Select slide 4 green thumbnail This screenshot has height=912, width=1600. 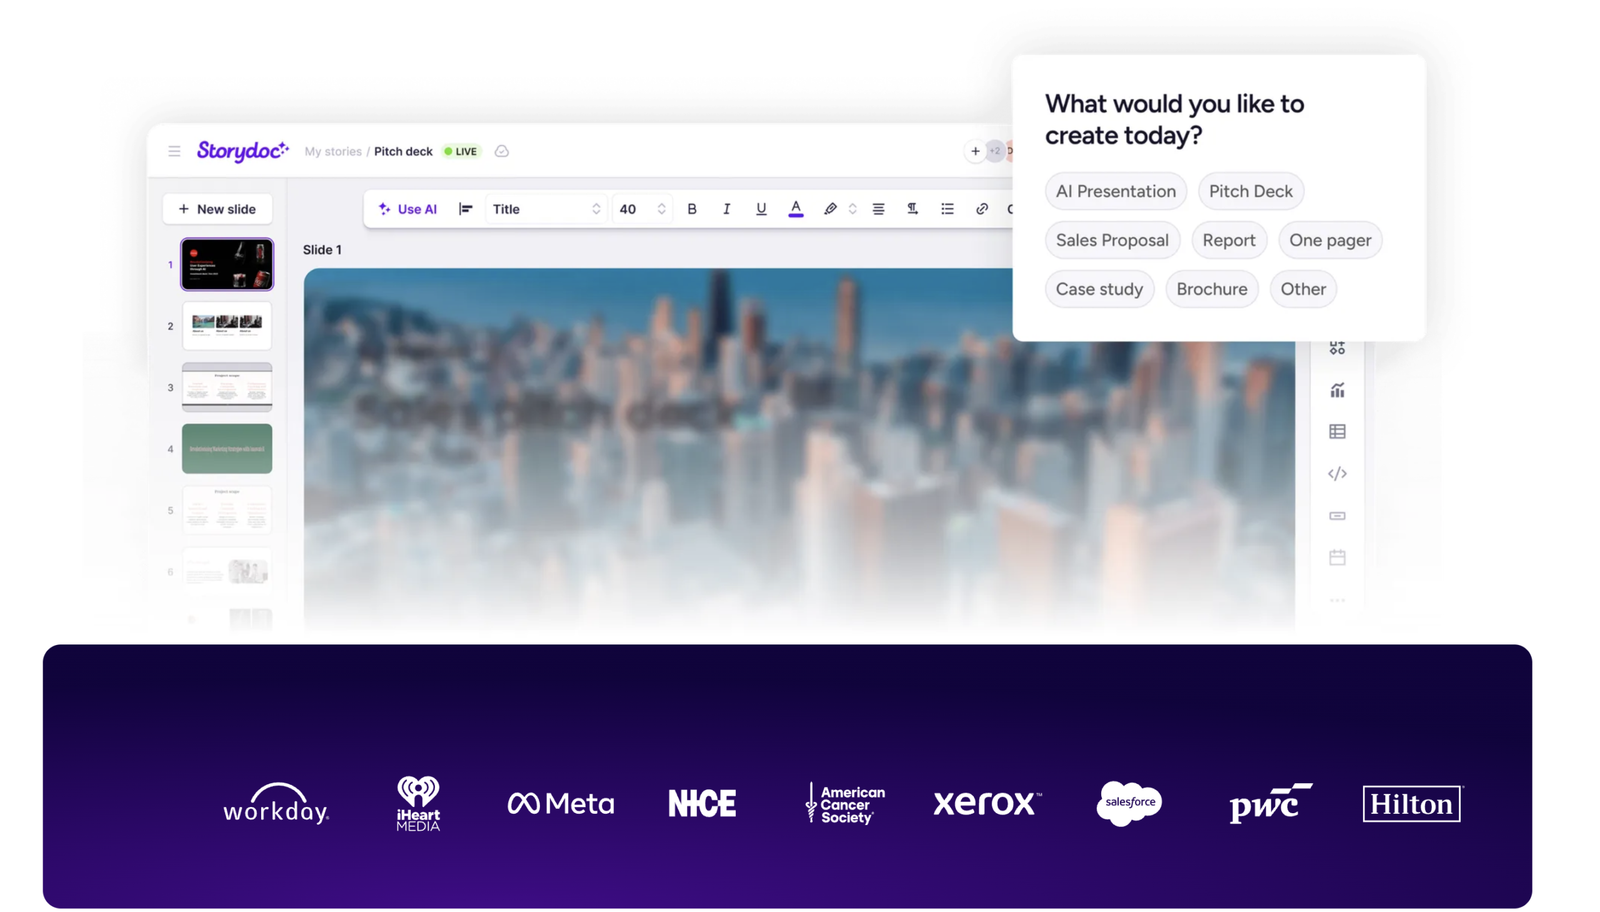(227, 449)
